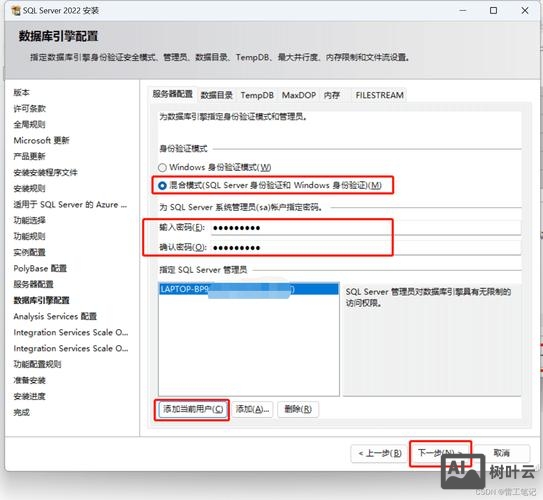Click 服务器配置 step in left sidebar

(x=33, y=284)
